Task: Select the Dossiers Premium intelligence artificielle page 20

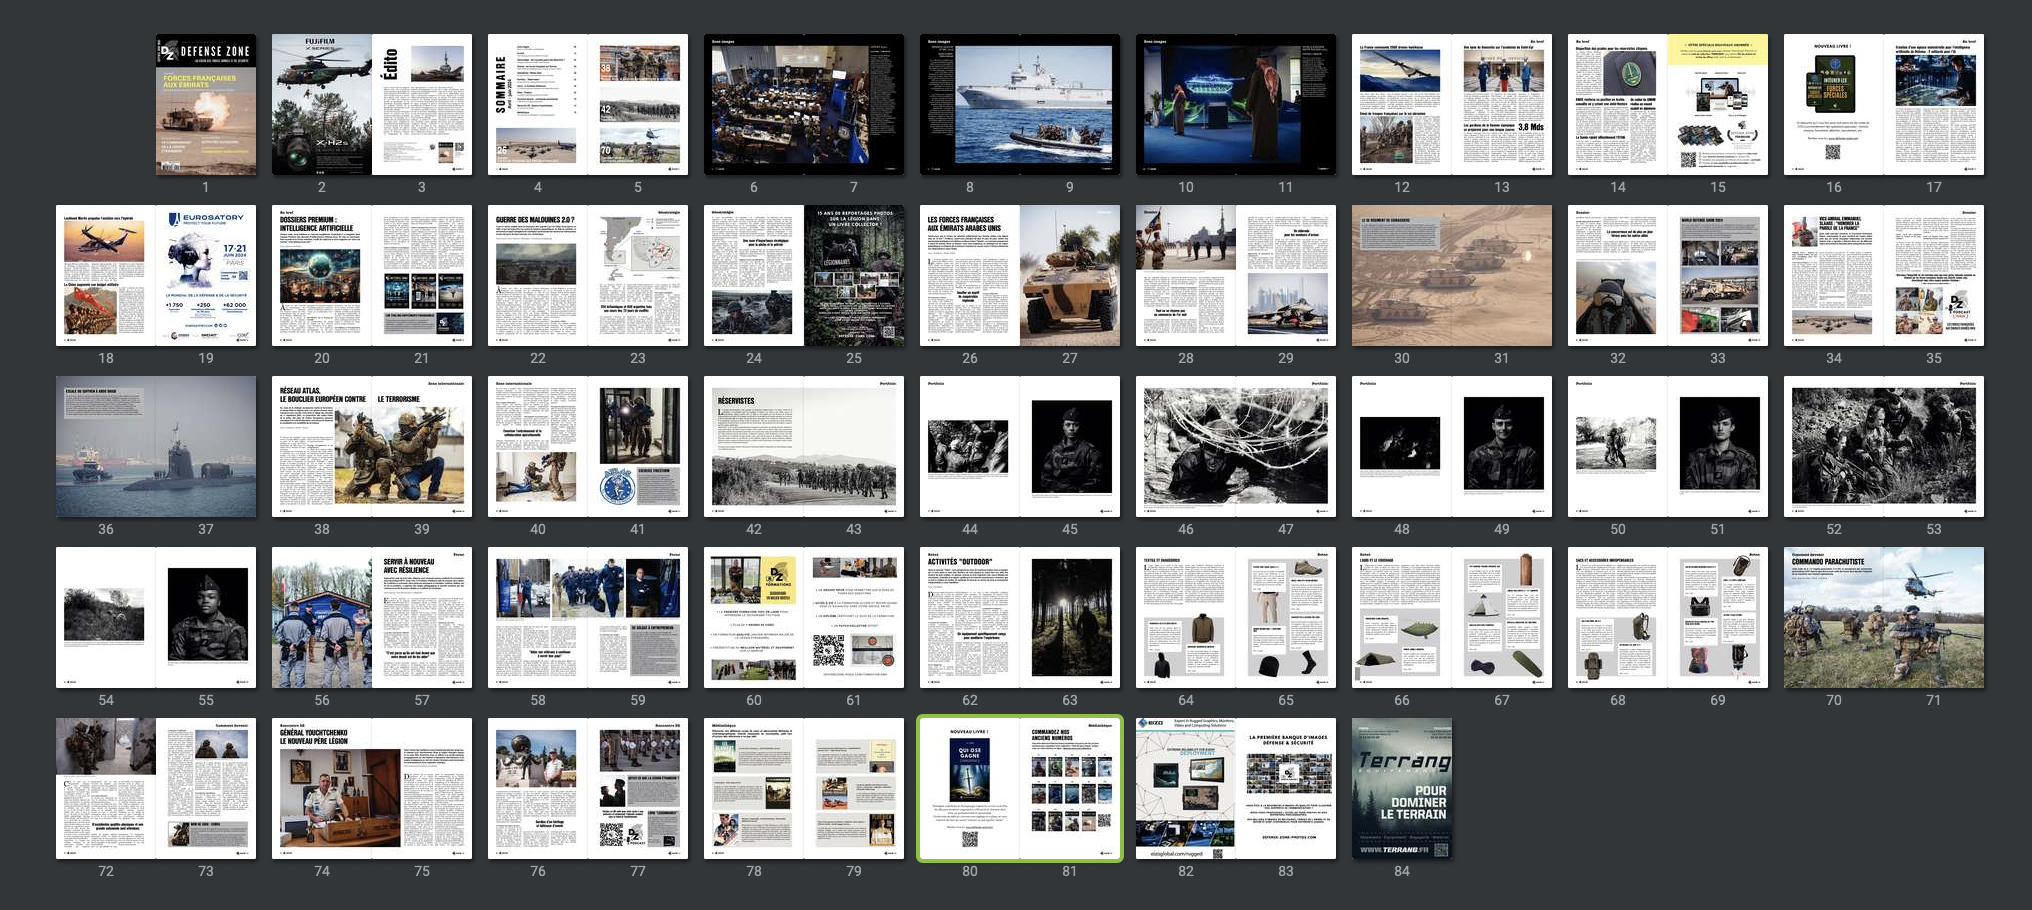Action: tap(322, 276)
